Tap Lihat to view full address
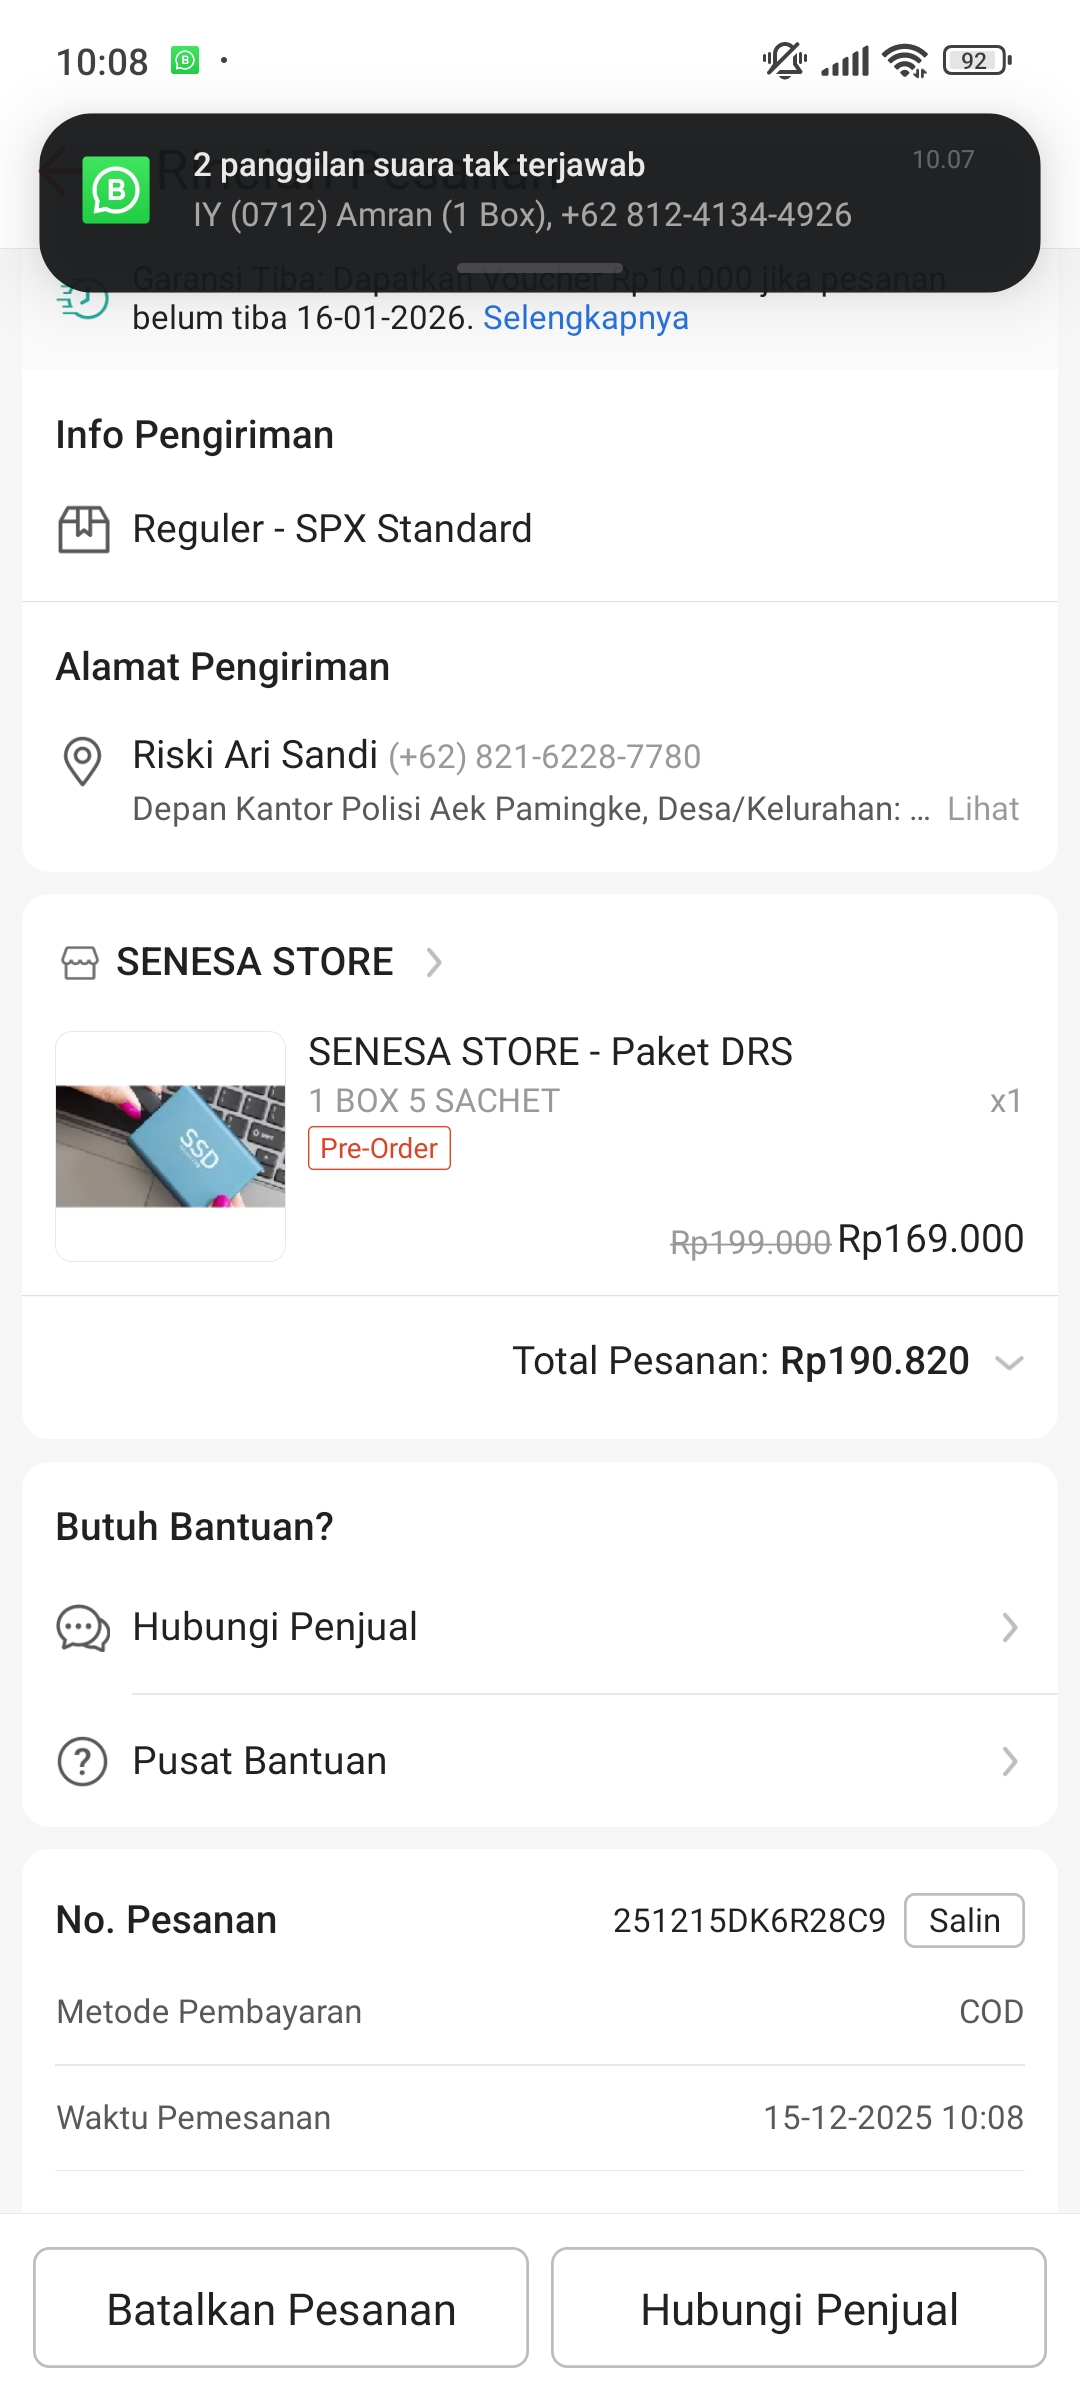 [x=983, y=809]
